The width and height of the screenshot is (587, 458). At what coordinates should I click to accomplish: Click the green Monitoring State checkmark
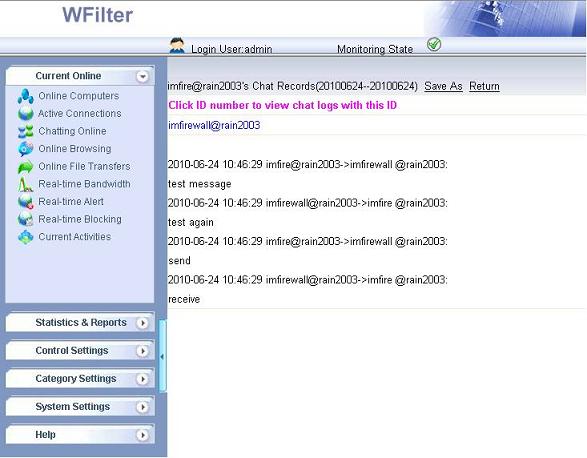[434, 45]
